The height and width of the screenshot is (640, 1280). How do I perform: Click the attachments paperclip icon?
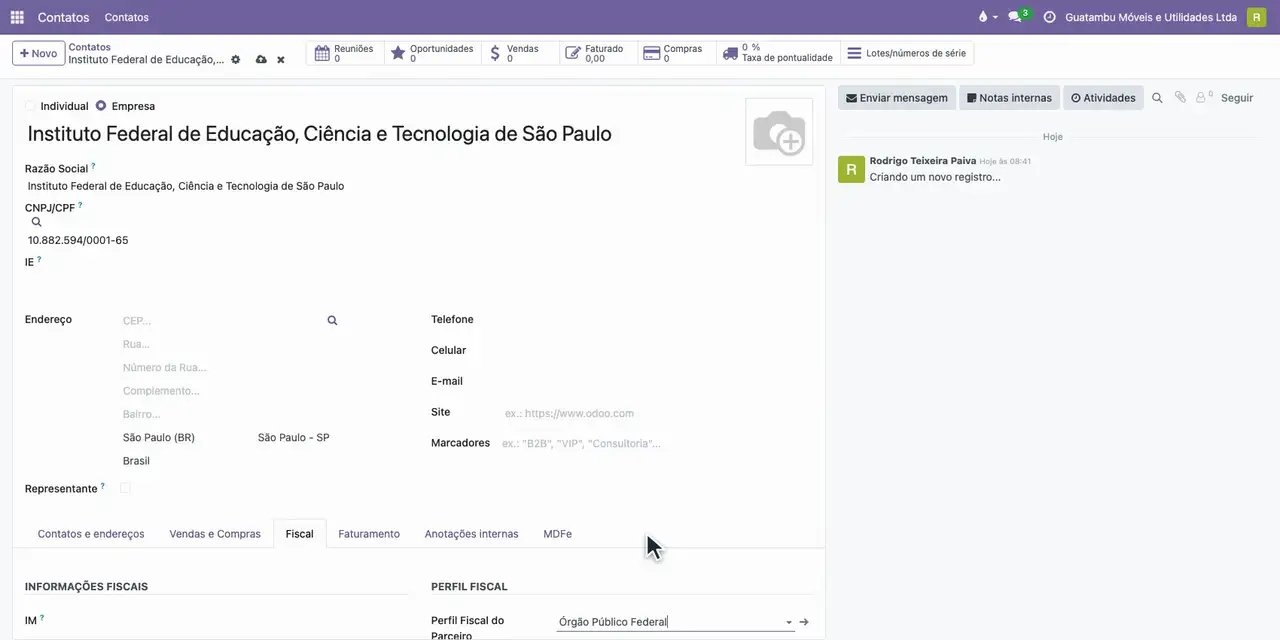[1180, 98]
